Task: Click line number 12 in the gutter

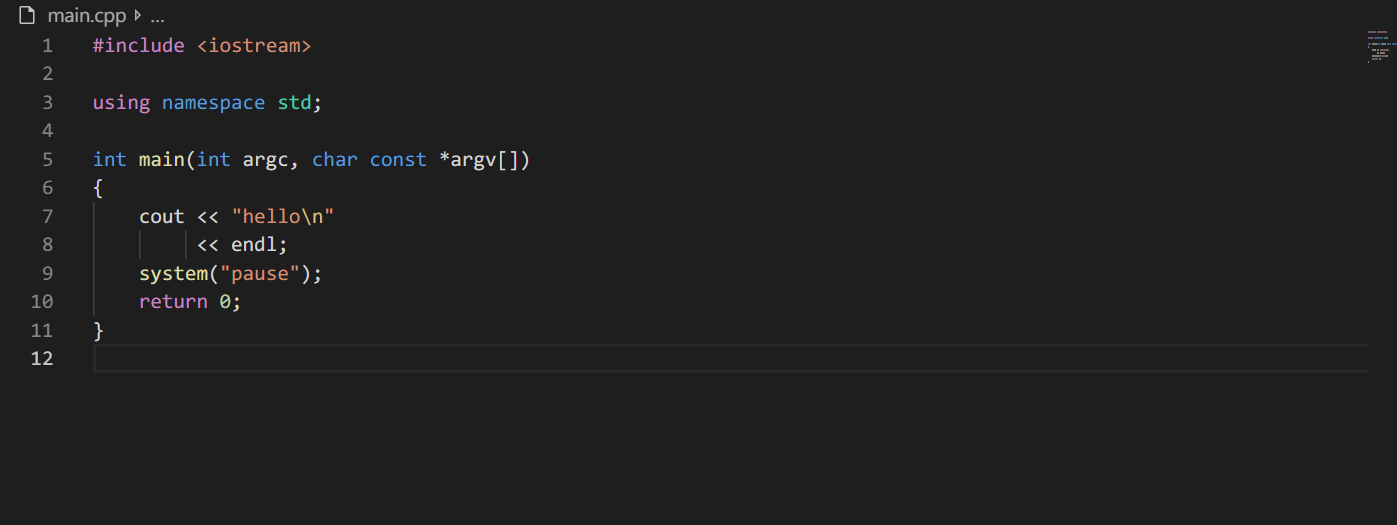Action: (x=42, y=359)
